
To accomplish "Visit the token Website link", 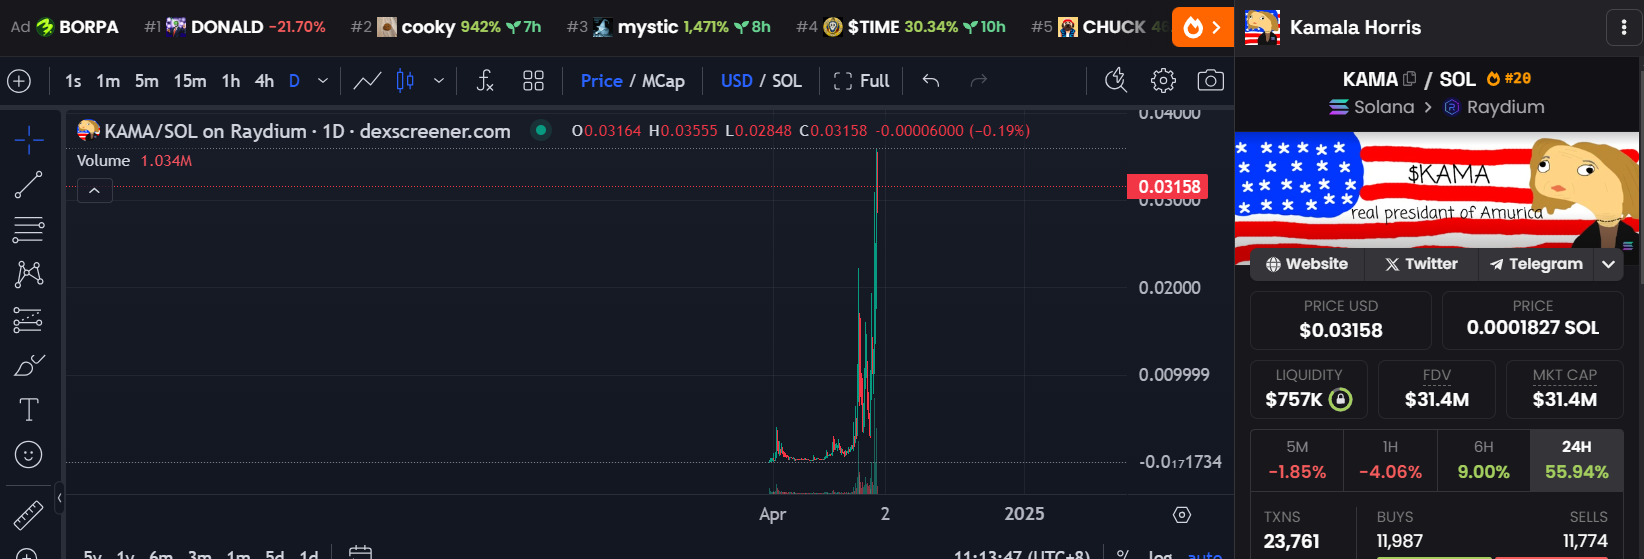I will coord(1307,264).
